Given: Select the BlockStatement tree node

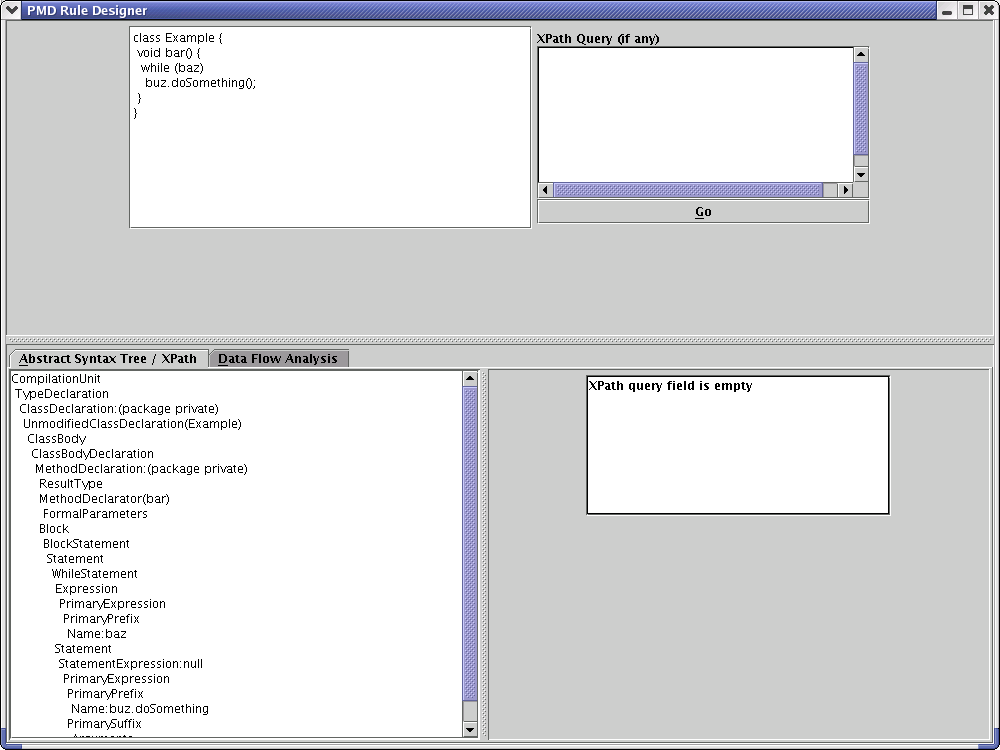Looking at the screenshot, I should tap(86, 543).
